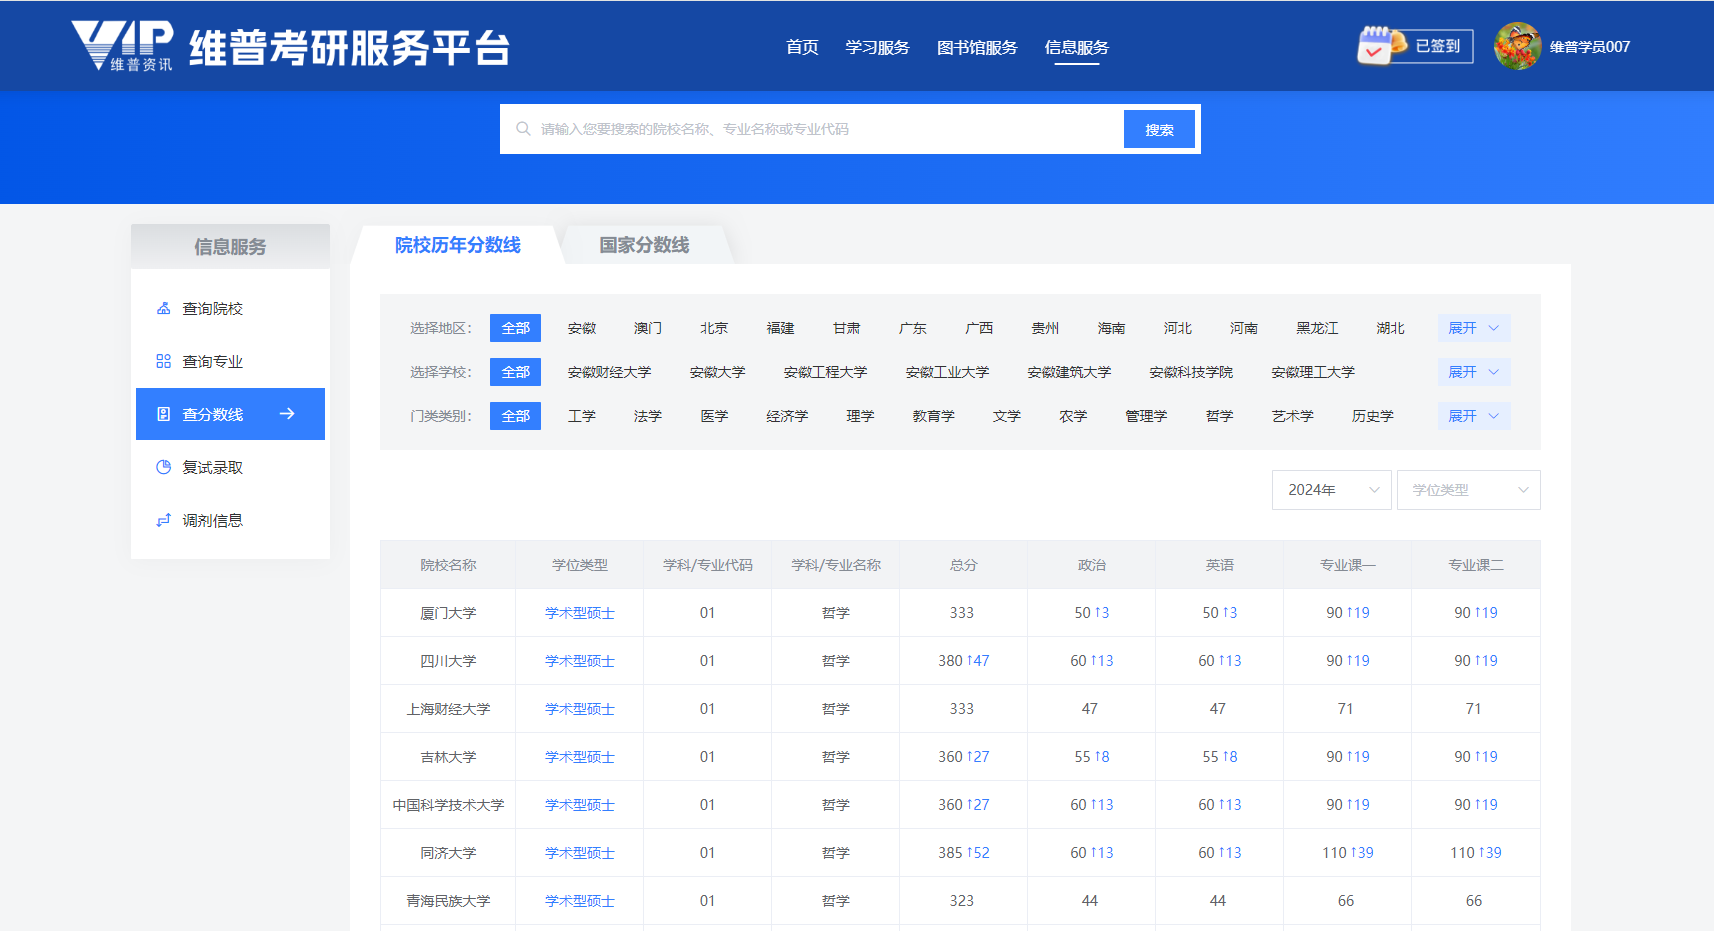Filter region by 澳门
1714x931 pixels.
(647, 328)
